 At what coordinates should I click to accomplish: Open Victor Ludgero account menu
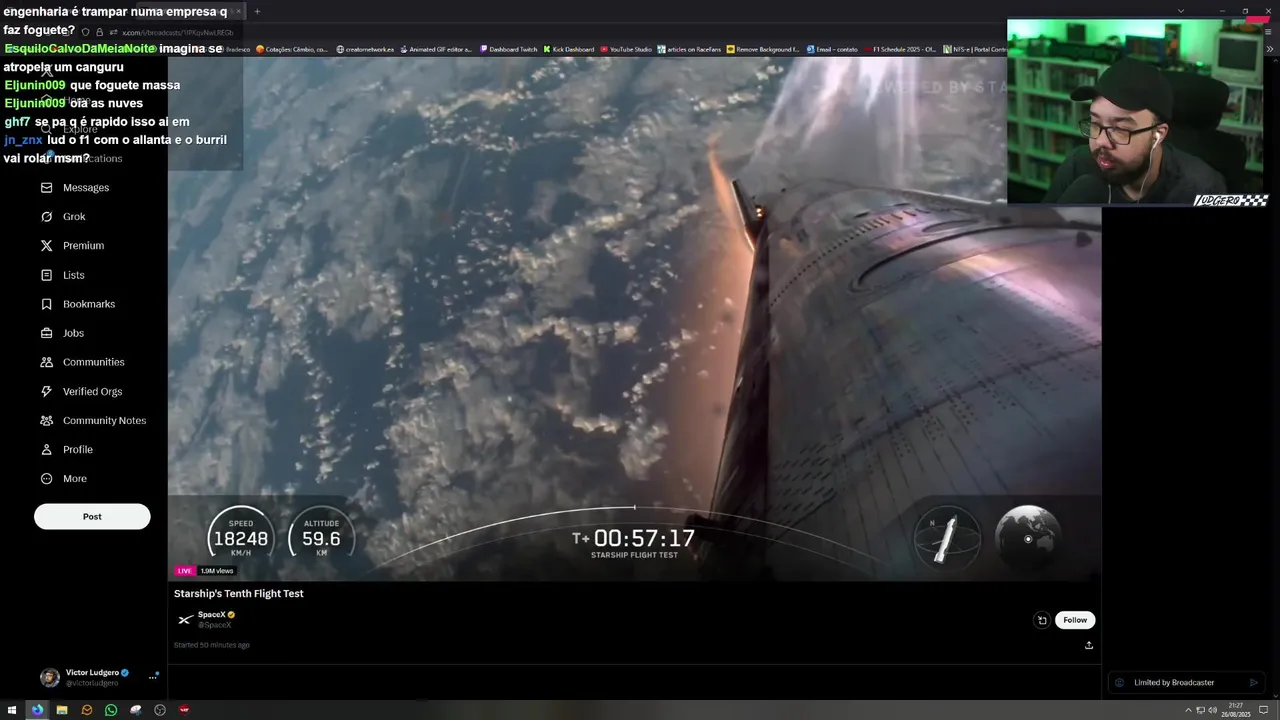(x=98, y=677)
